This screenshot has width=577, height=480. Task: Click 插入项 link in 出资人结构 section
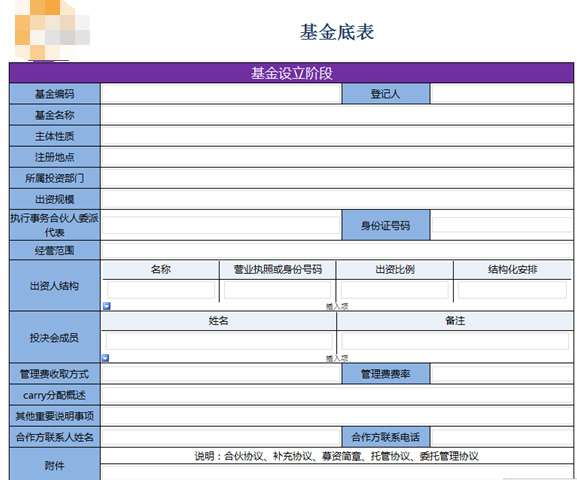(337, 306)
